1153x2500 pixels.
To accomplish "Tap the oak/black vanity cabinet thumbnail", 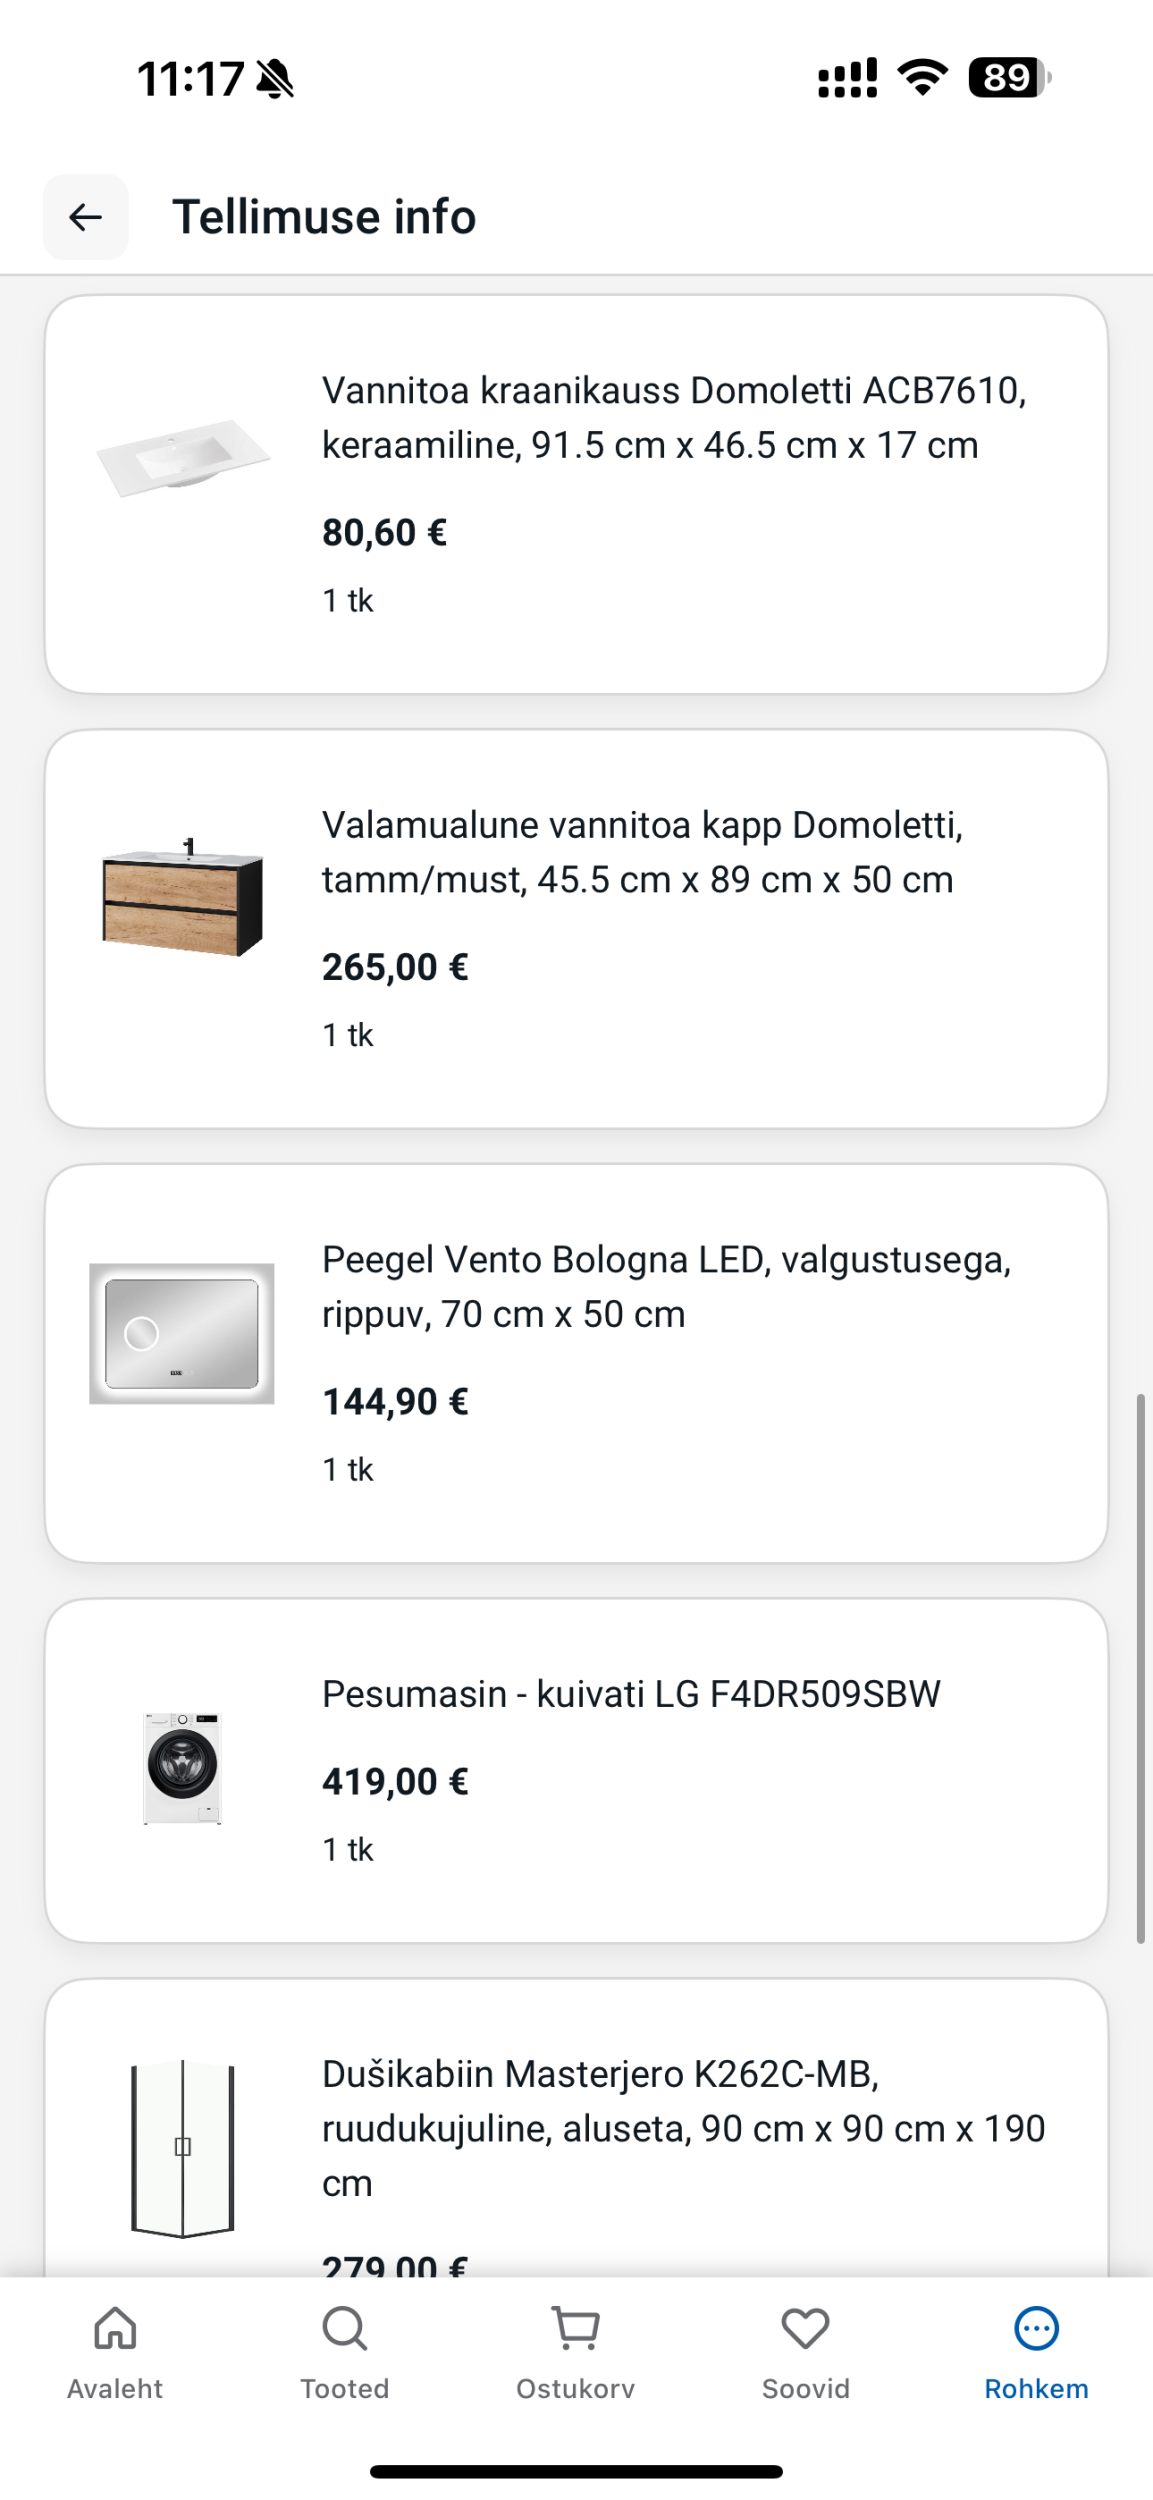I will 182,899.
